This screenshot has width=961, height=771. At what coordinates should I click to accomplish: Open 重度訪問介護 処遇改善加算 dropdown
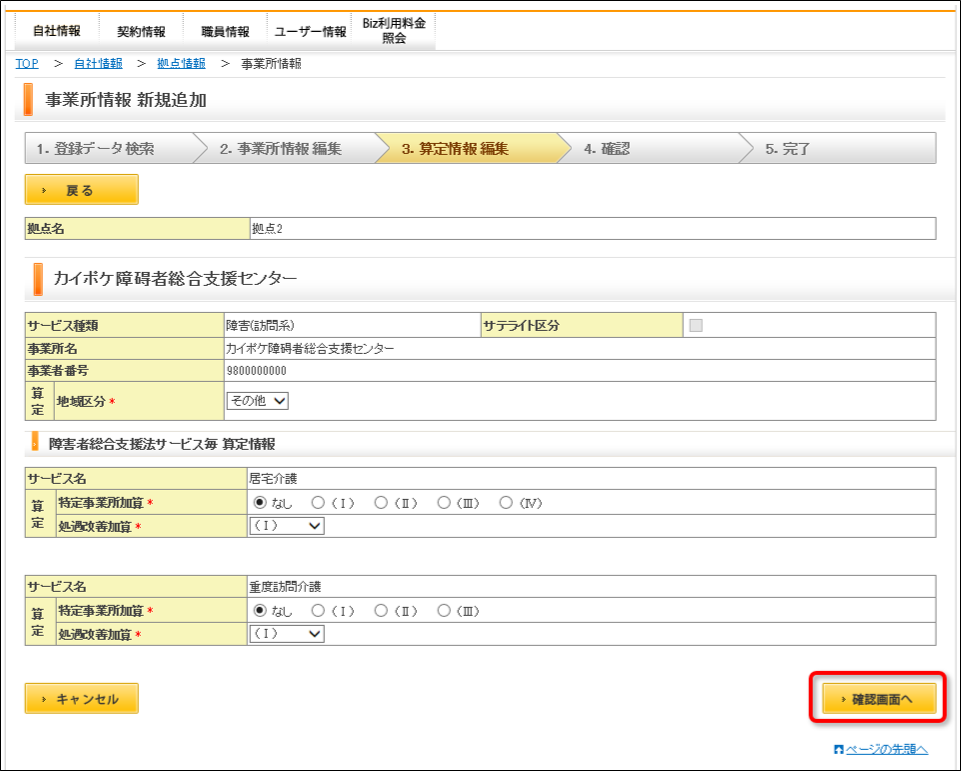287,634
